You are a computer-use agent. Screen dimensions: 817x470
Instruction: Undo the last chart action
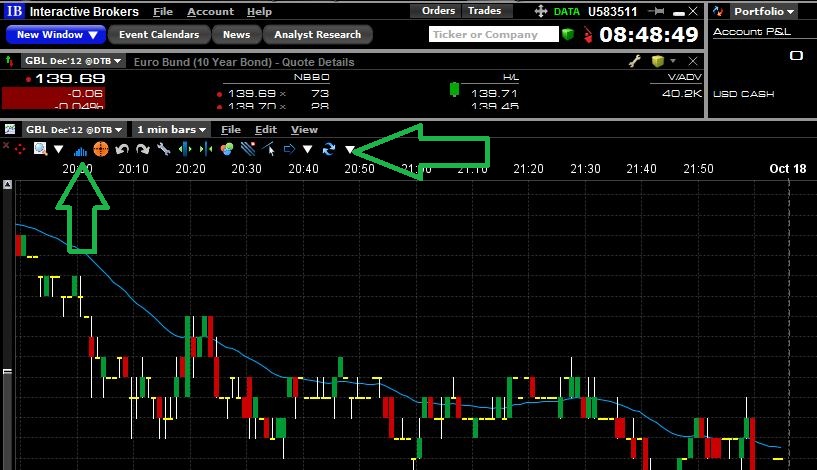[122, 150]
